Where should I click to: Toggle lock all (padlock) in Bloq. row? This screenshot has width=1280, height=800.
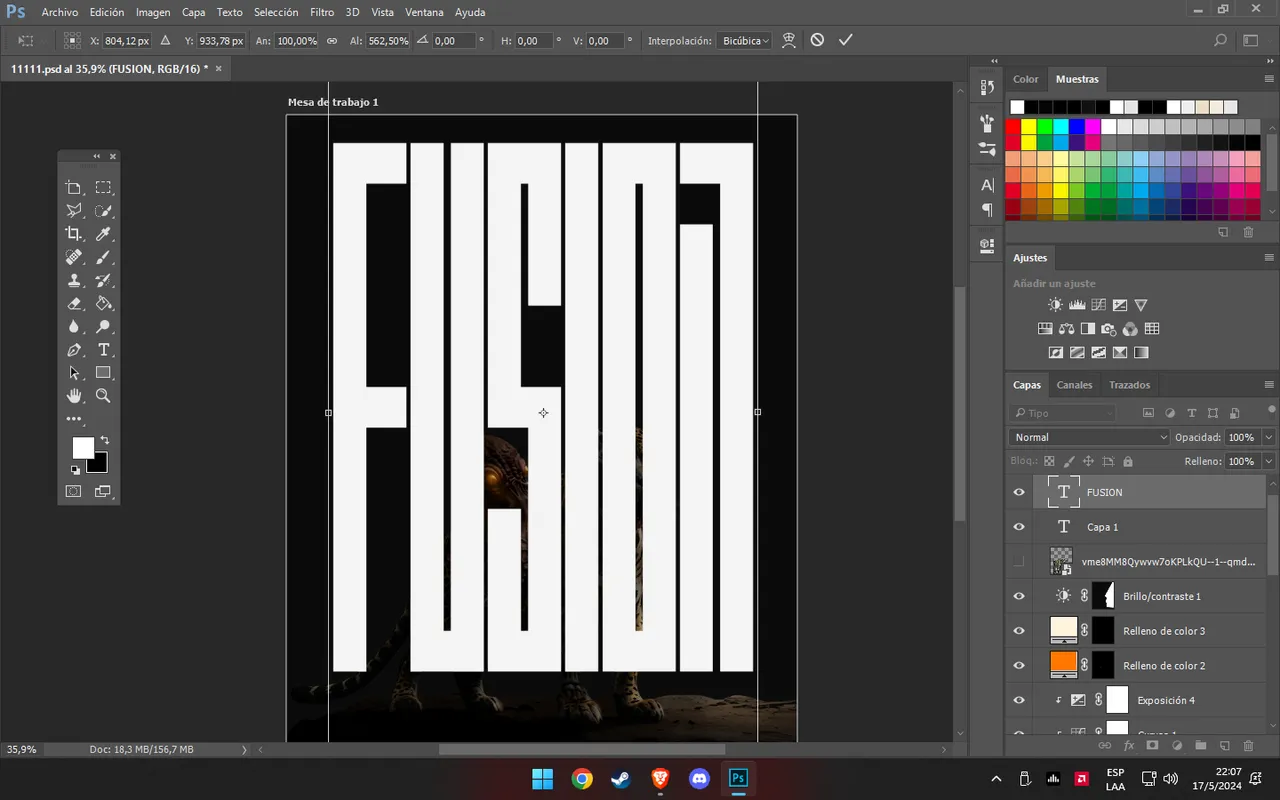(x=1128, y=462)
